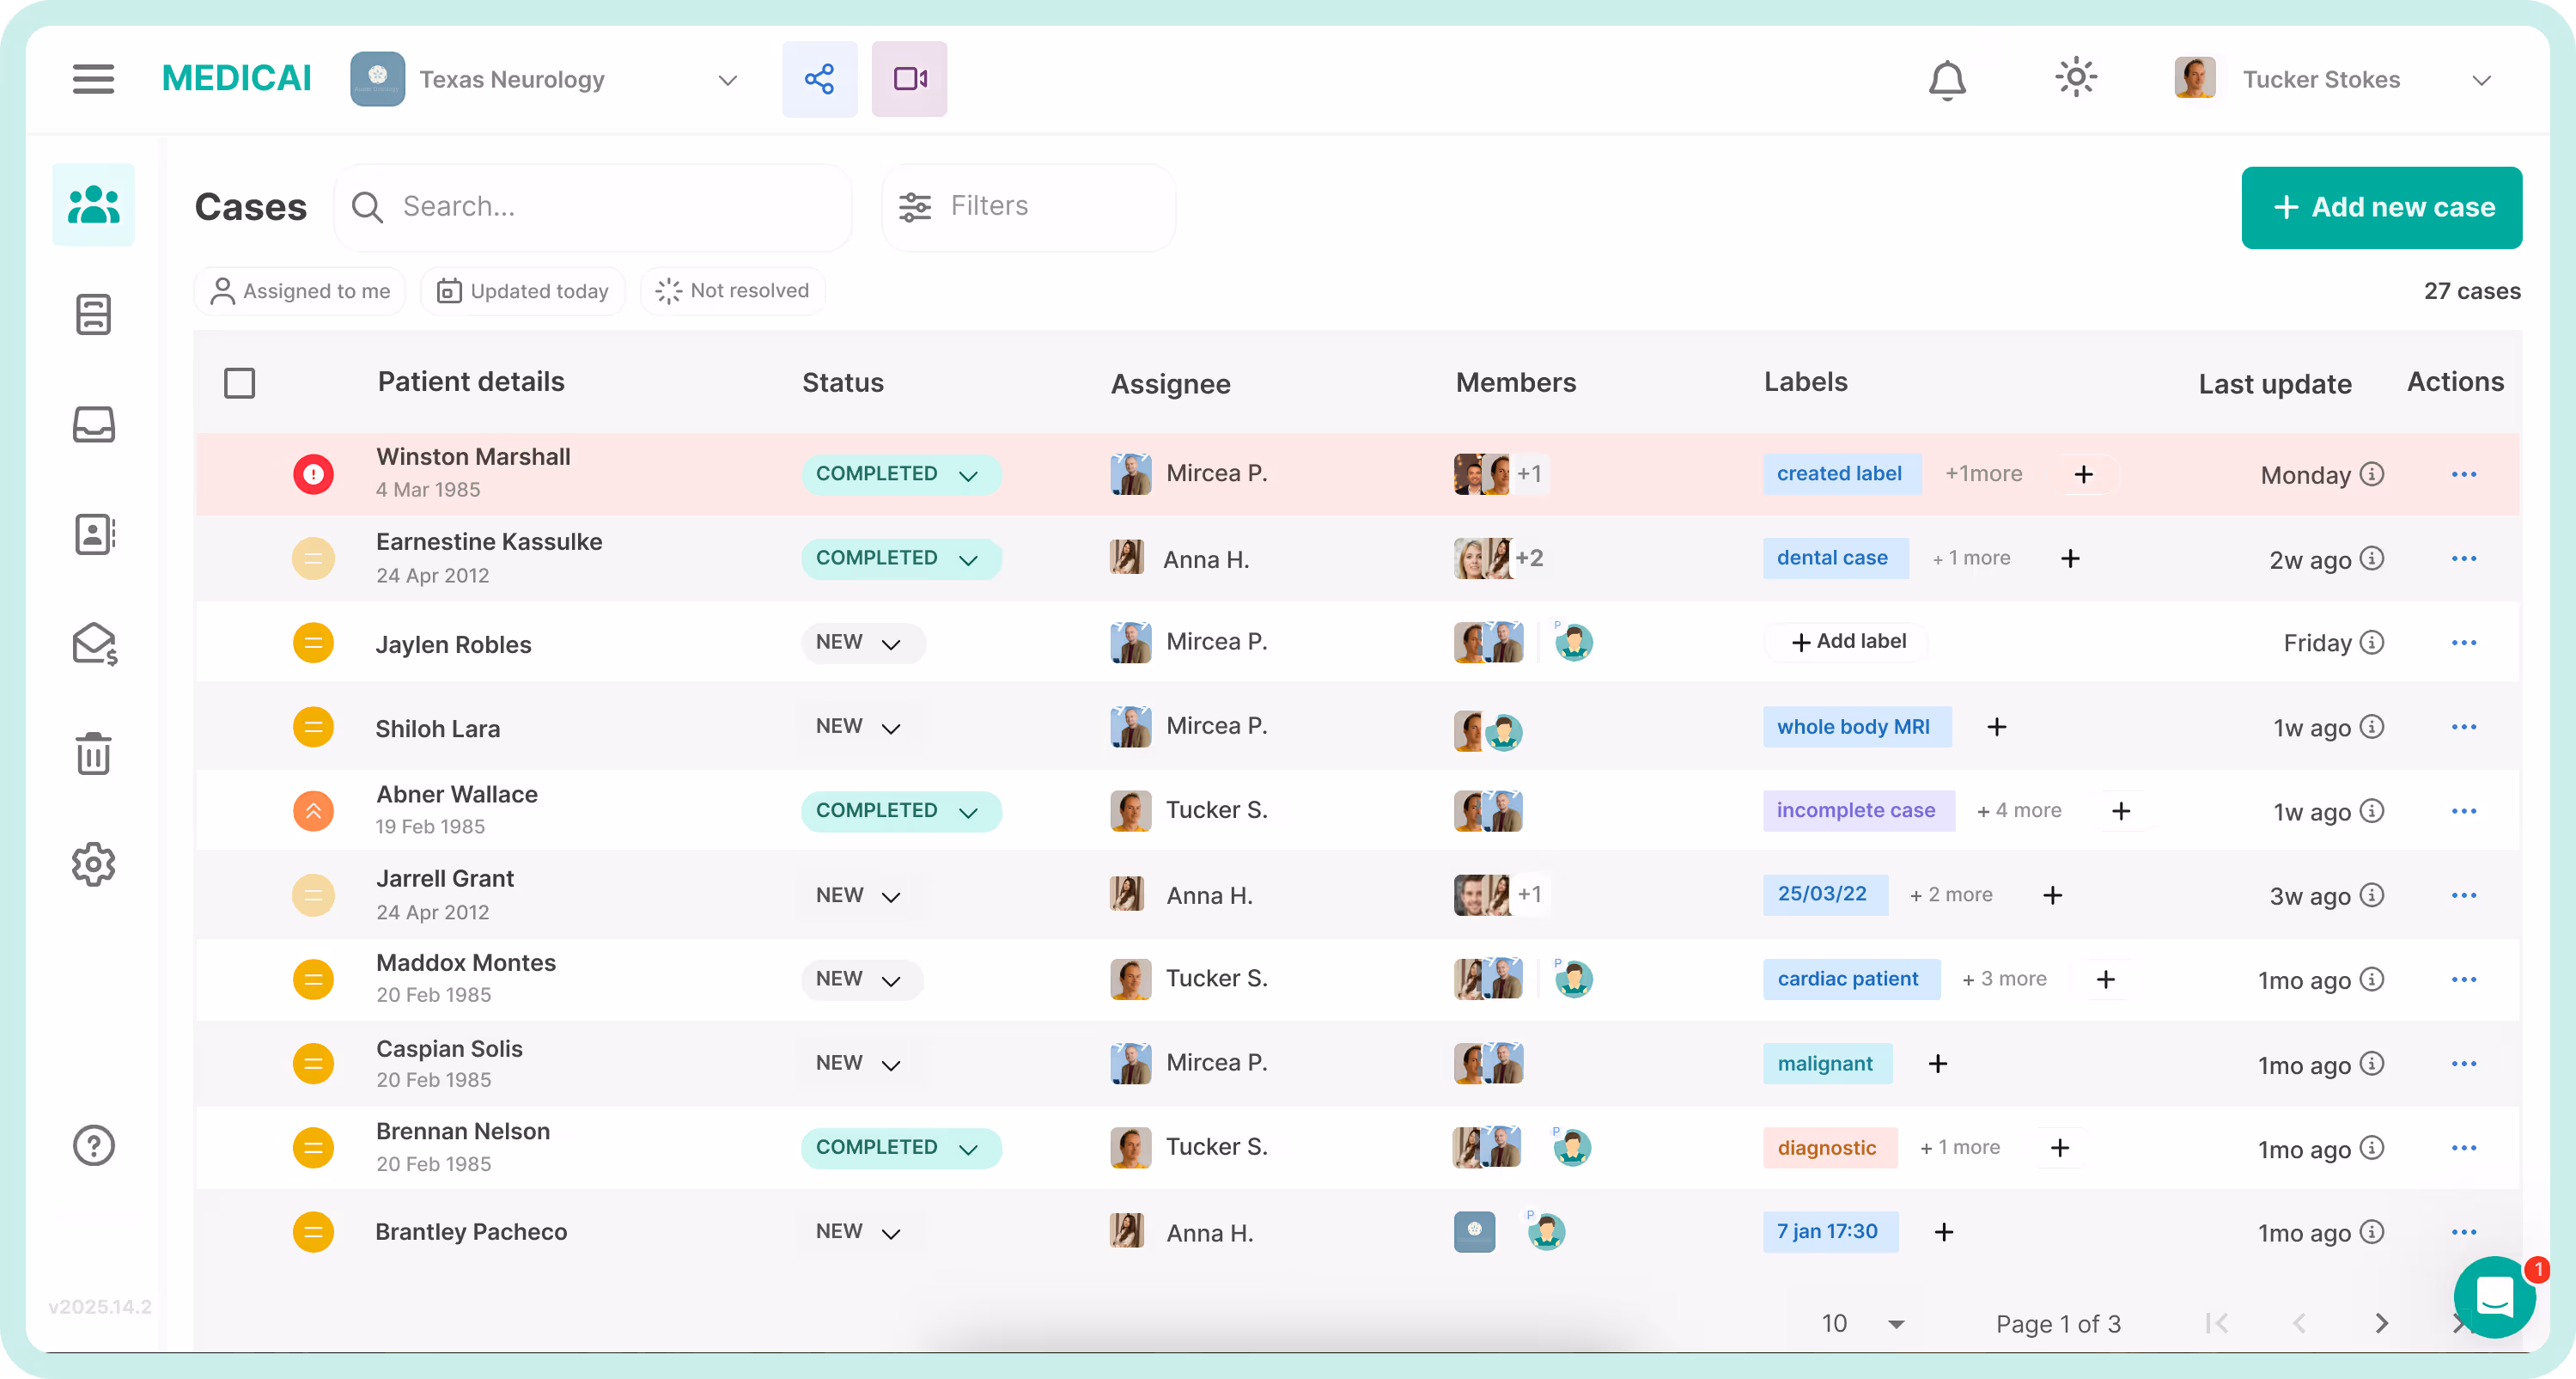Open settings gear in sidebar
The width and height of the screenshot is (2576, 1379).
[93, 864]
